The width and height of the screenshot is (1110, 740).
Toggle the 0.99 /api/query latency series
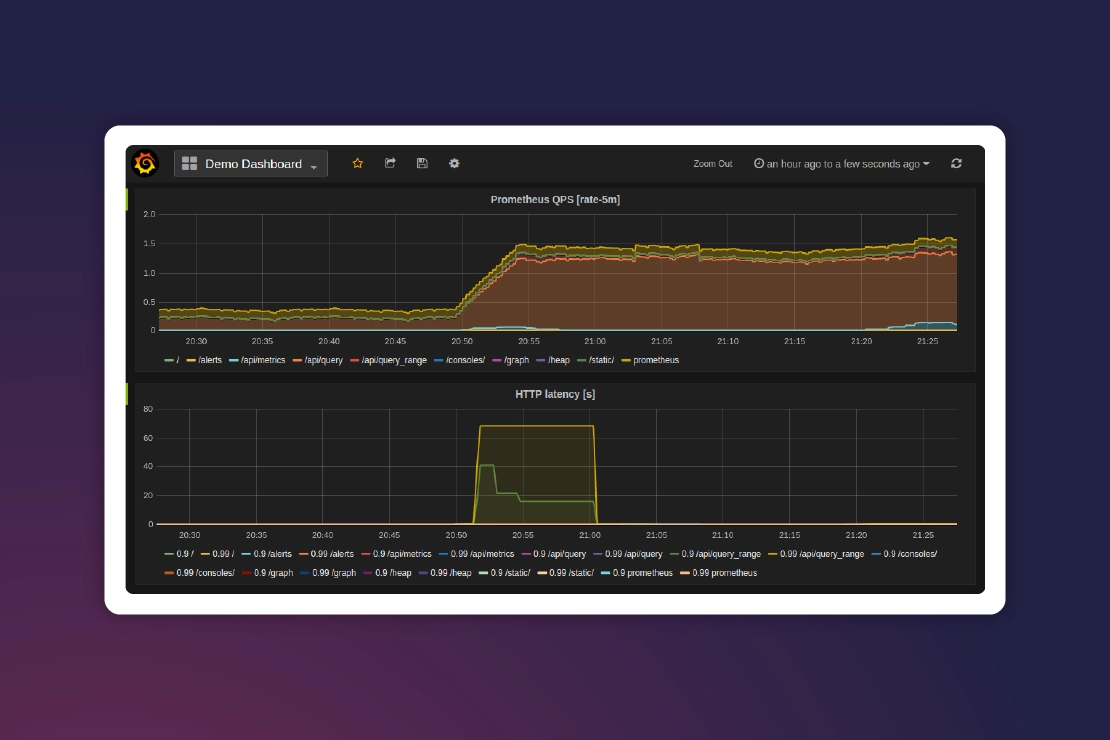[629, 554]
